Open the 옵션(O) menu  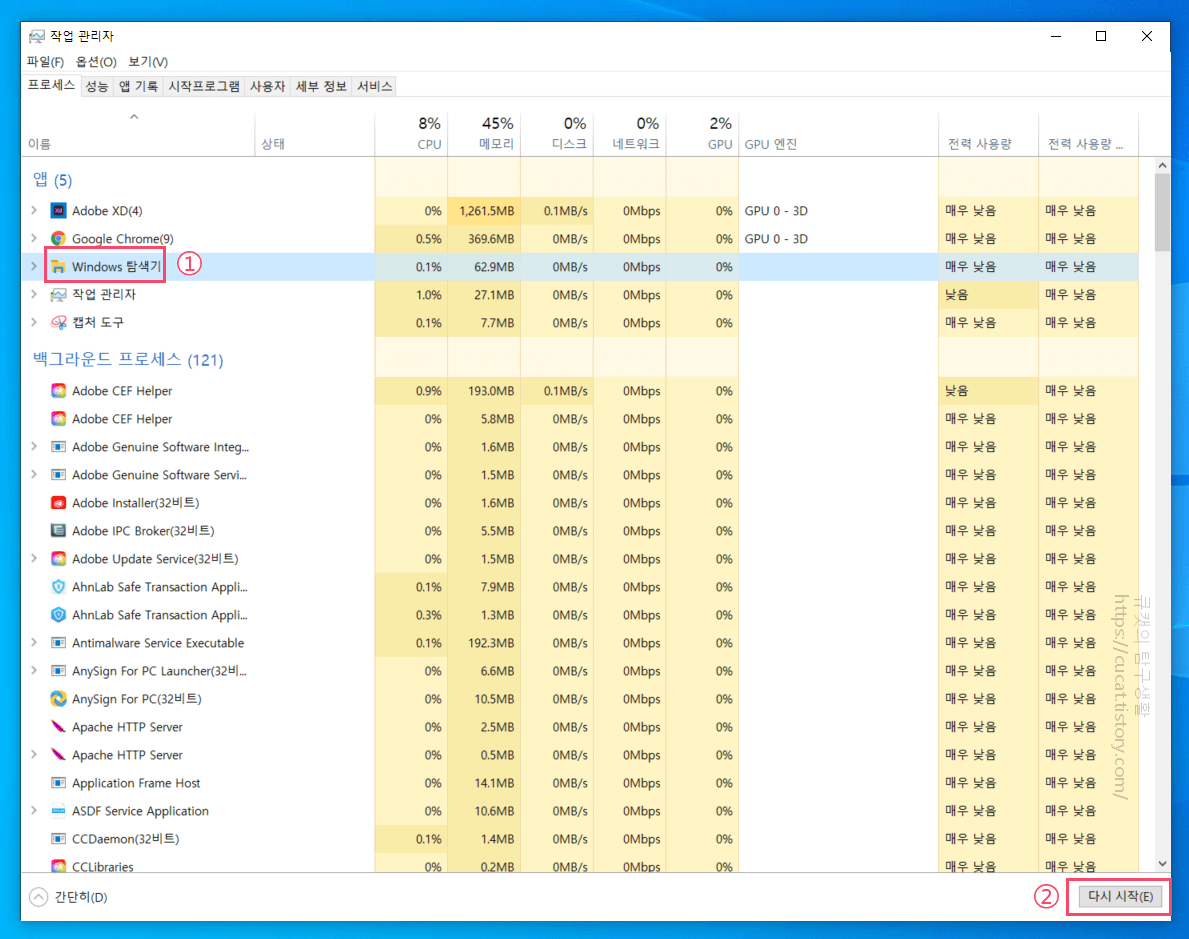click(x=96, y=61)
